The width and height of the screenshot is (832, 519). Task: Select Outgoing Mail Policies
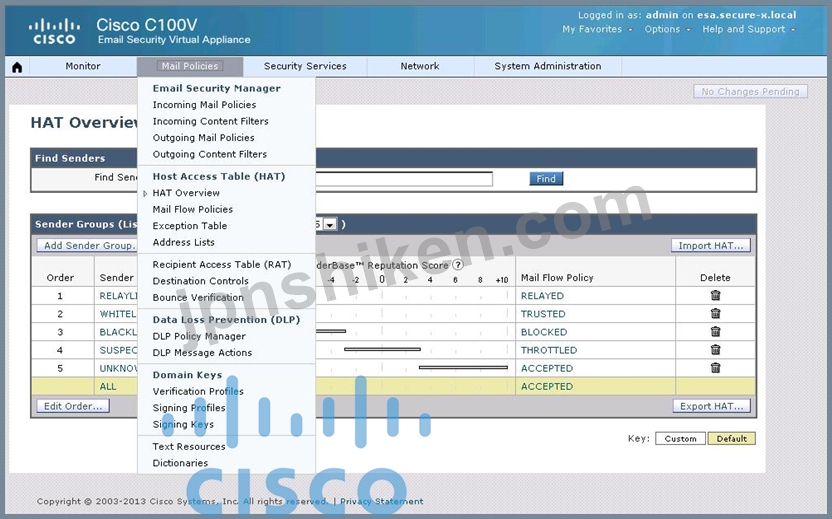[x=203, y=138]
